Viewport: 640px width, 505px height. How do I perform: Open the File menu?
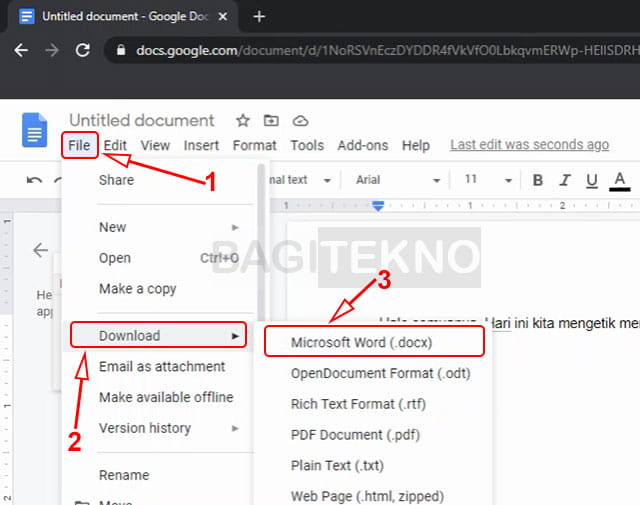(x=79, y=145)
